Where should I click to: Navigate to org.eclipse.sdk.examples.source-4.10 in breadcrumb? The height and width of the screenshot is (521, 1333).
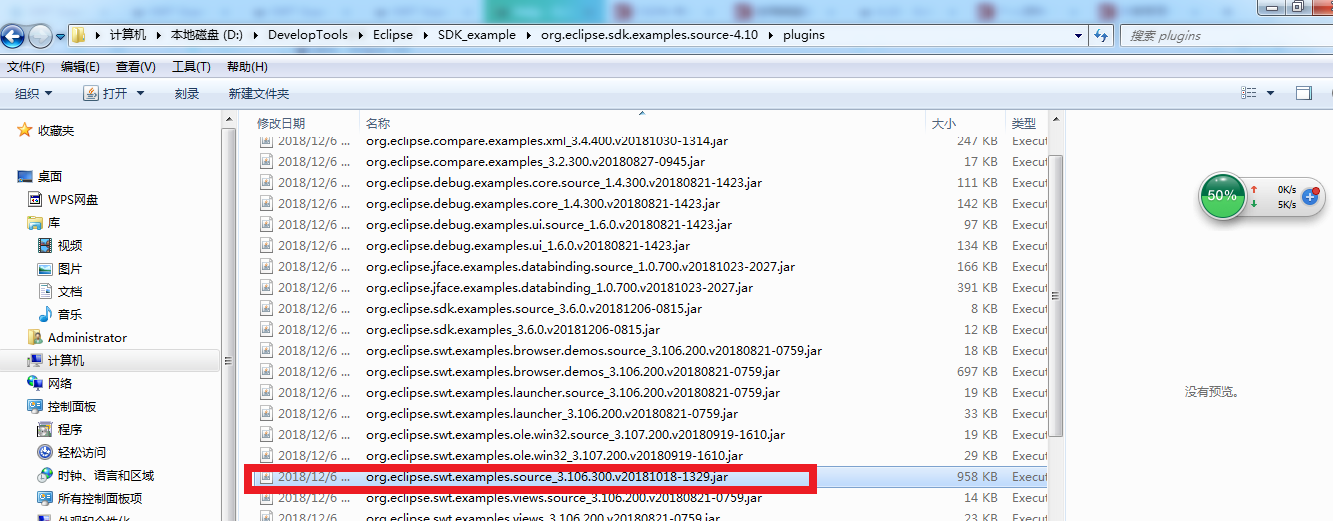coord(649,35)
